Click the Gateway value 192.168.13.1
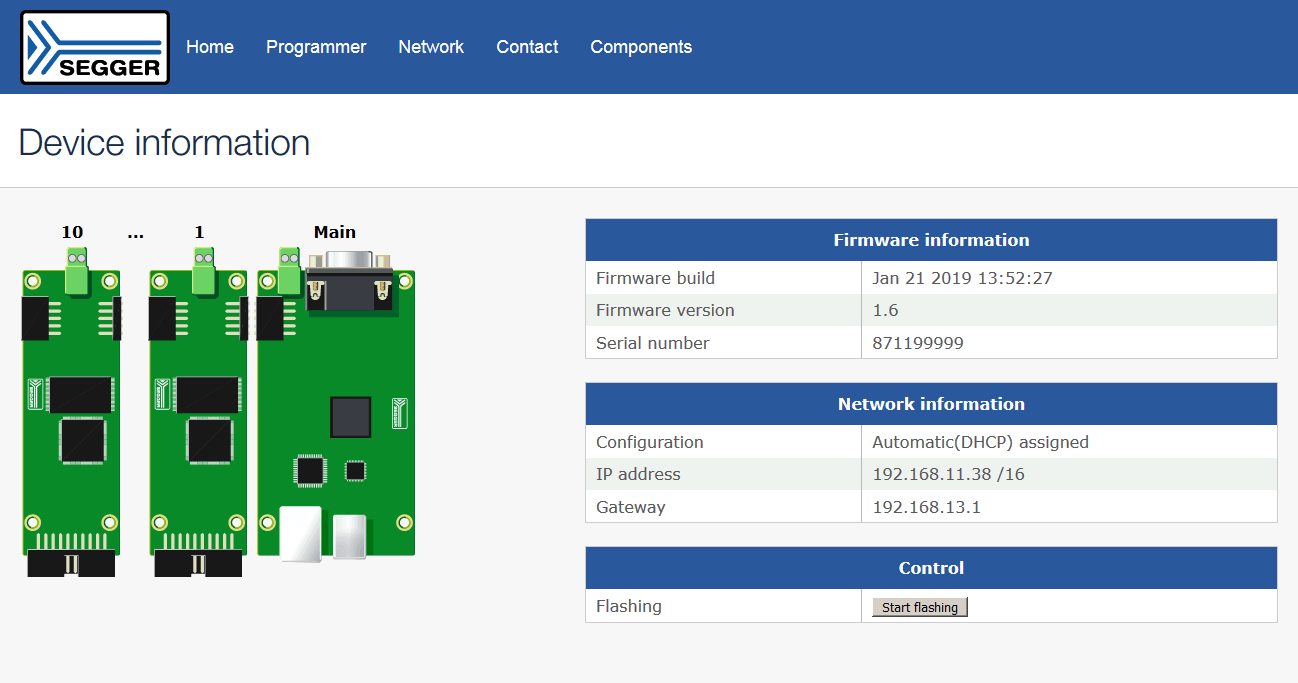This screenshot has width=1298, height=683. [x=926, y=507]
